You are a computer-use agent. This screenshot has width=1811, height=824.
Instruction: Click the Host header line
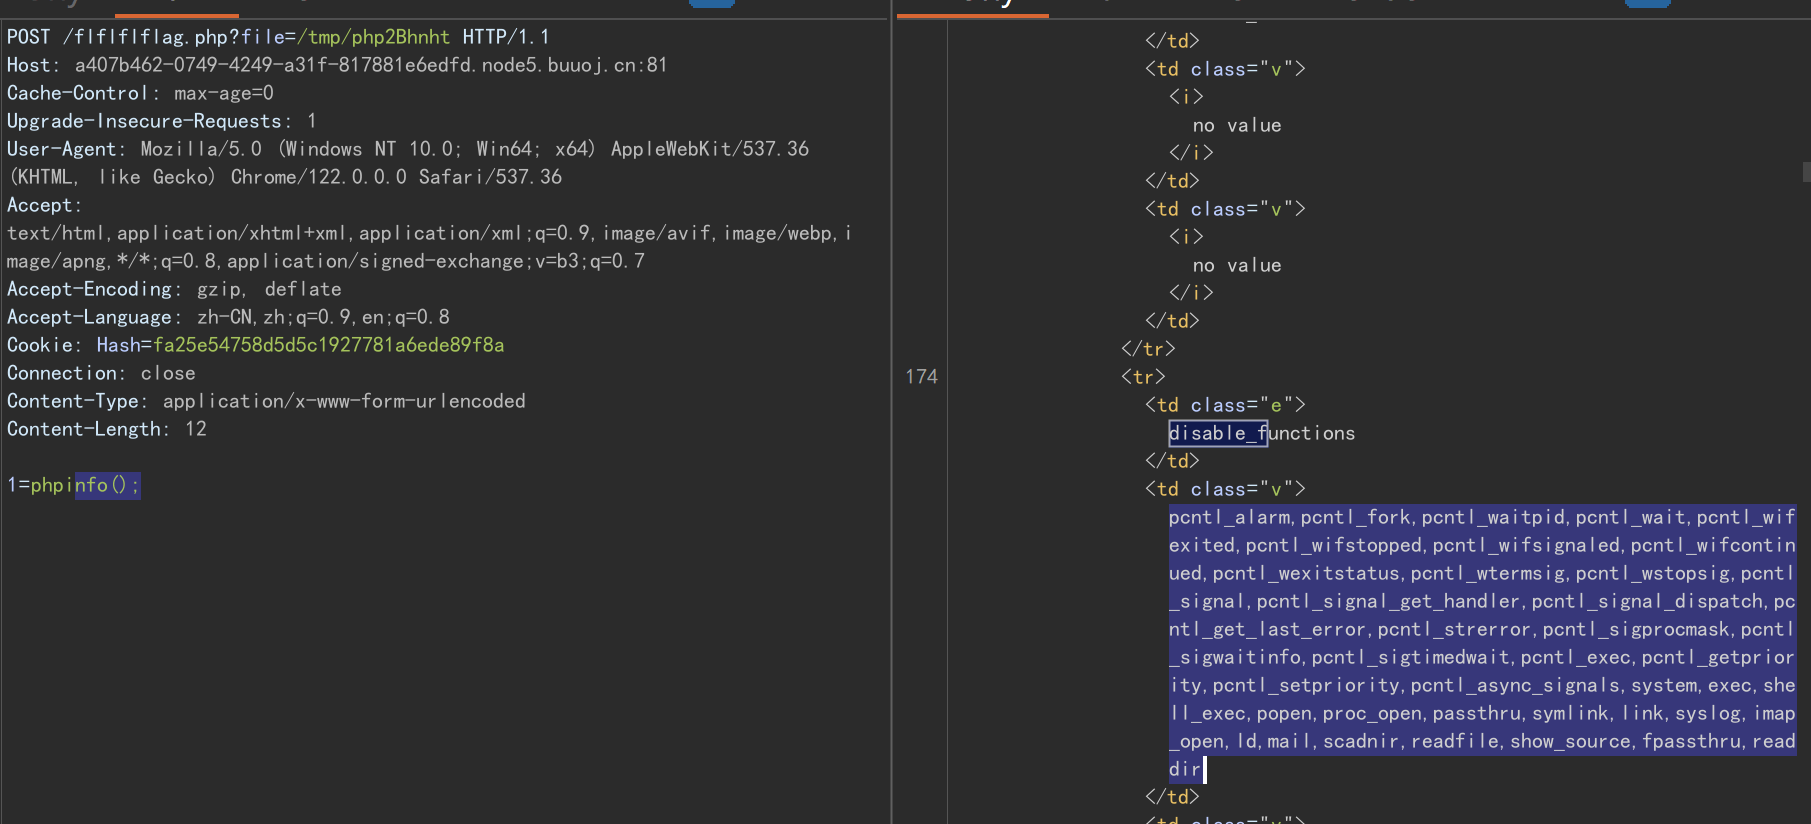tap(337, 65)
